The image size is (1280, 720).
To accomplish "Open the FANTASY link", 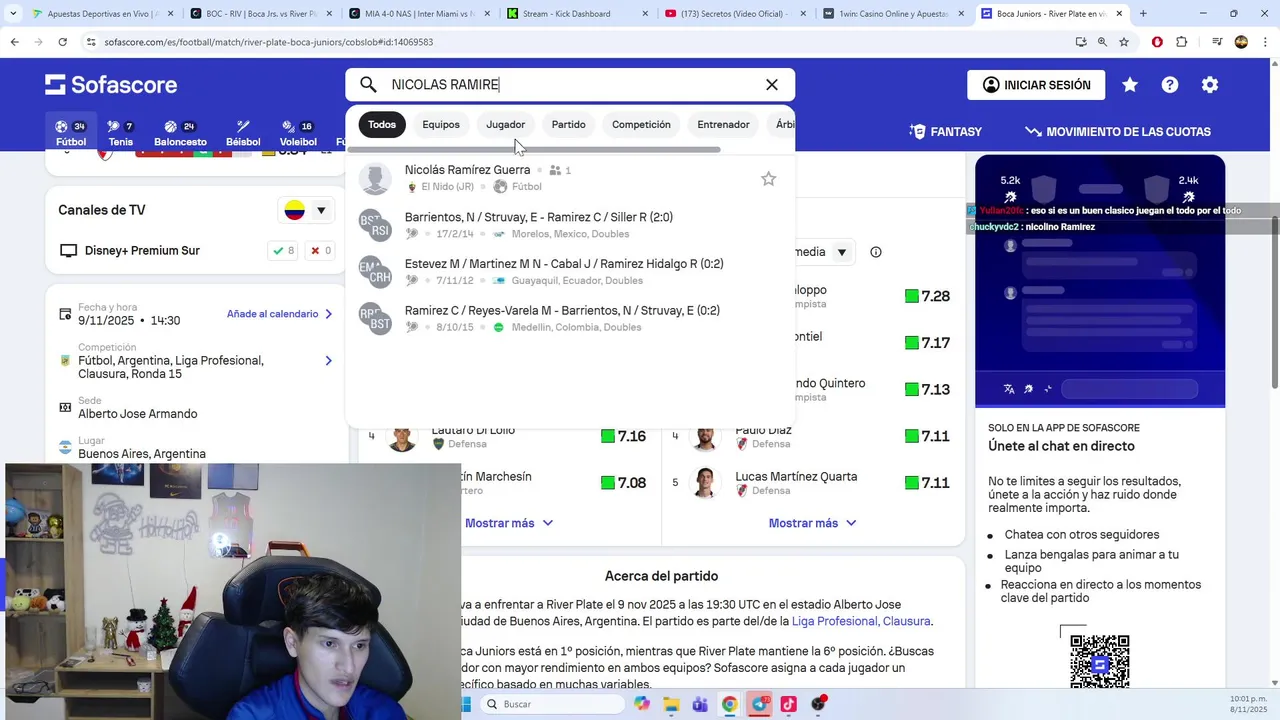I will pos(945,132).
